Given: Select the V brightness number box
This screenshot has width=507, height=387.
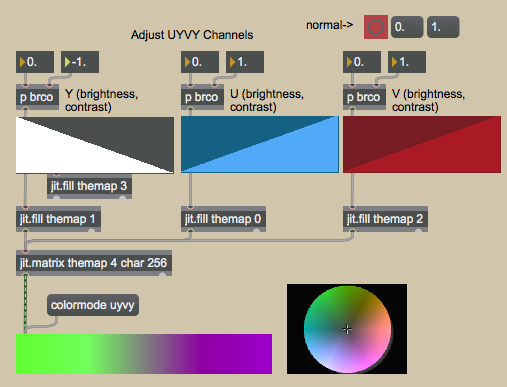Looking at the screenshot, I should pyautogui.click(x=362, y=62).
